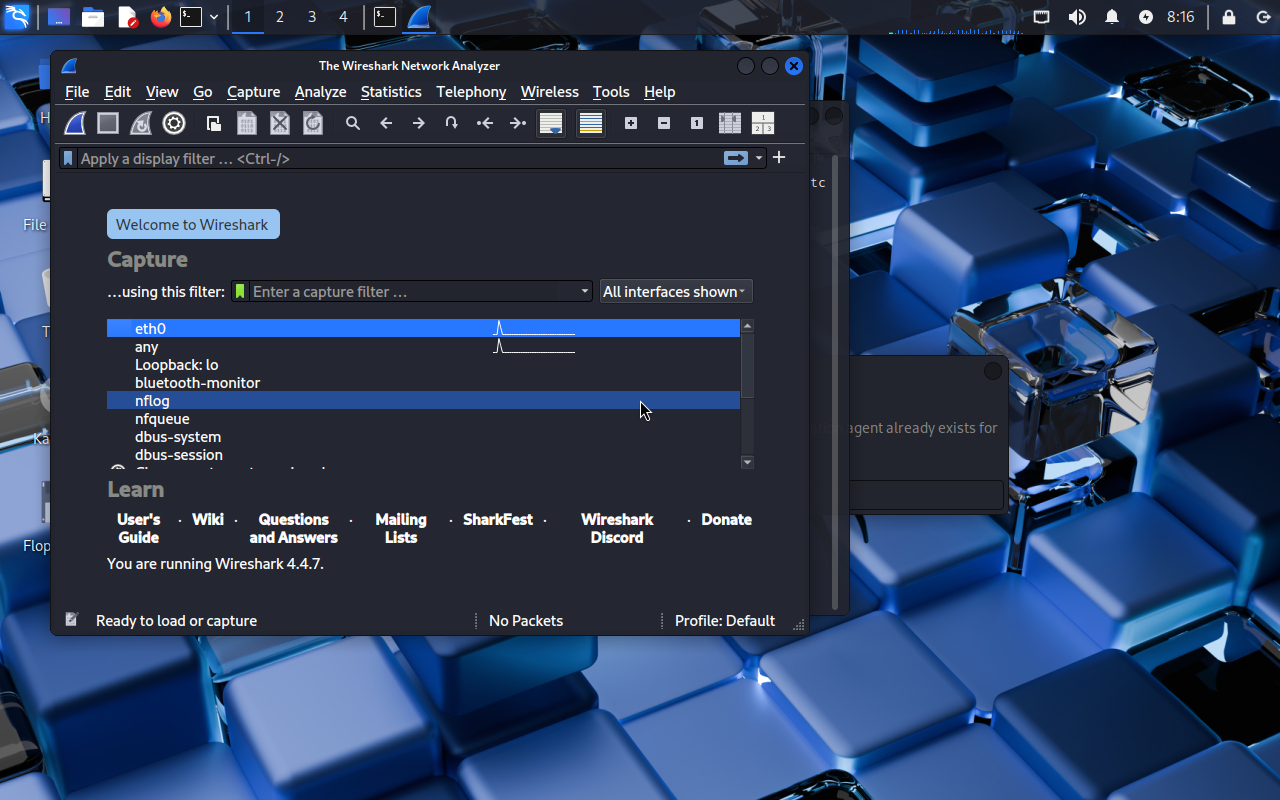
Task: Click Profile: Default in status bar
Action: [725, 620]
